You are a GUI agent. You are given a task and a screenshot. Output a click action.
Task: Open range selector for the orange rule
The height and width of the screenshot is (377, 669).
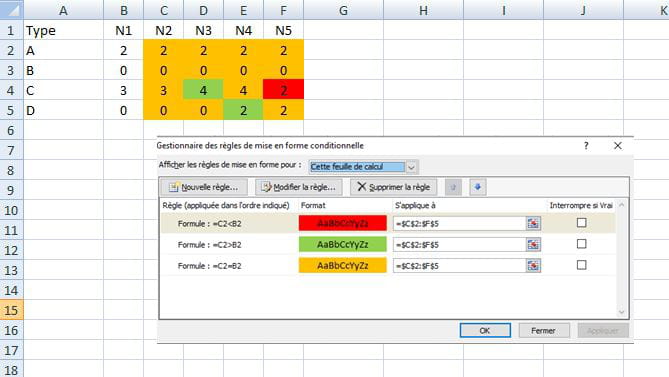tap(533, 266)
